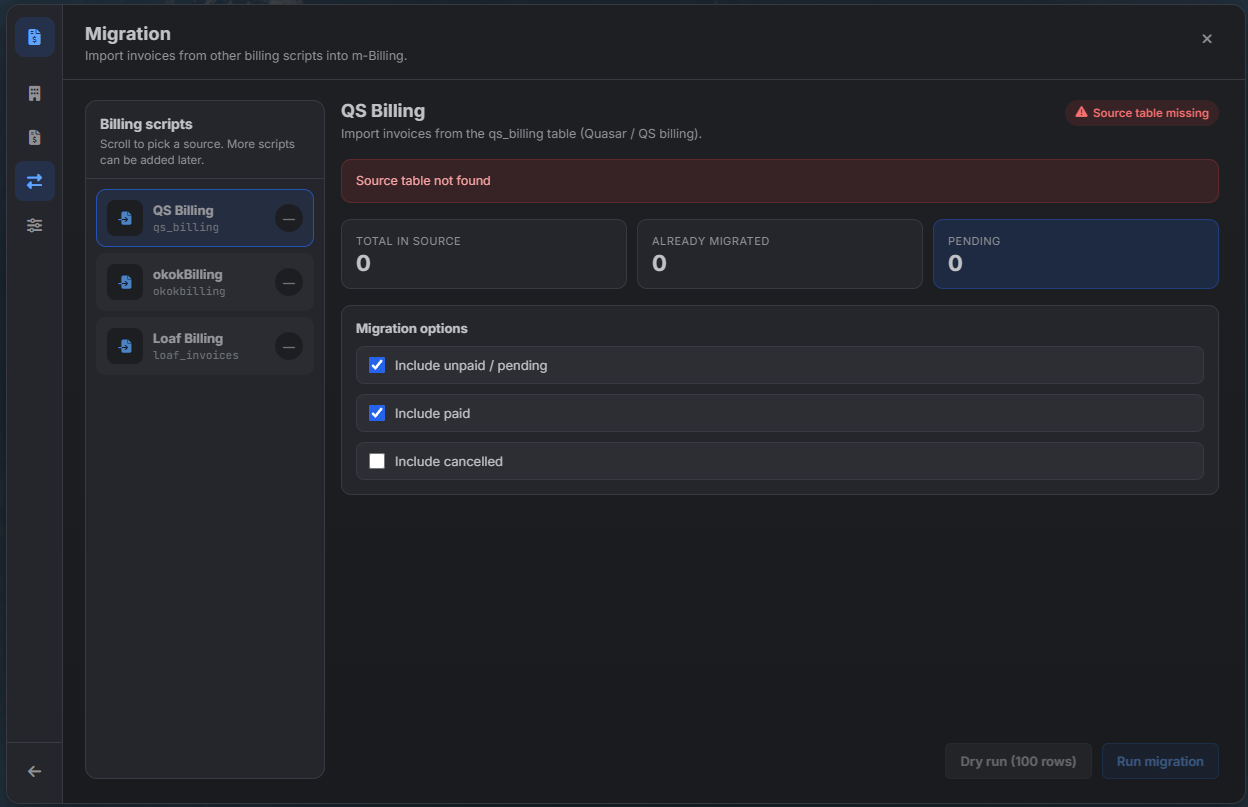Click the Run migration button
Image resolution: width=1248 pixels, height=807 pixels.
[x=1160, y=761]
